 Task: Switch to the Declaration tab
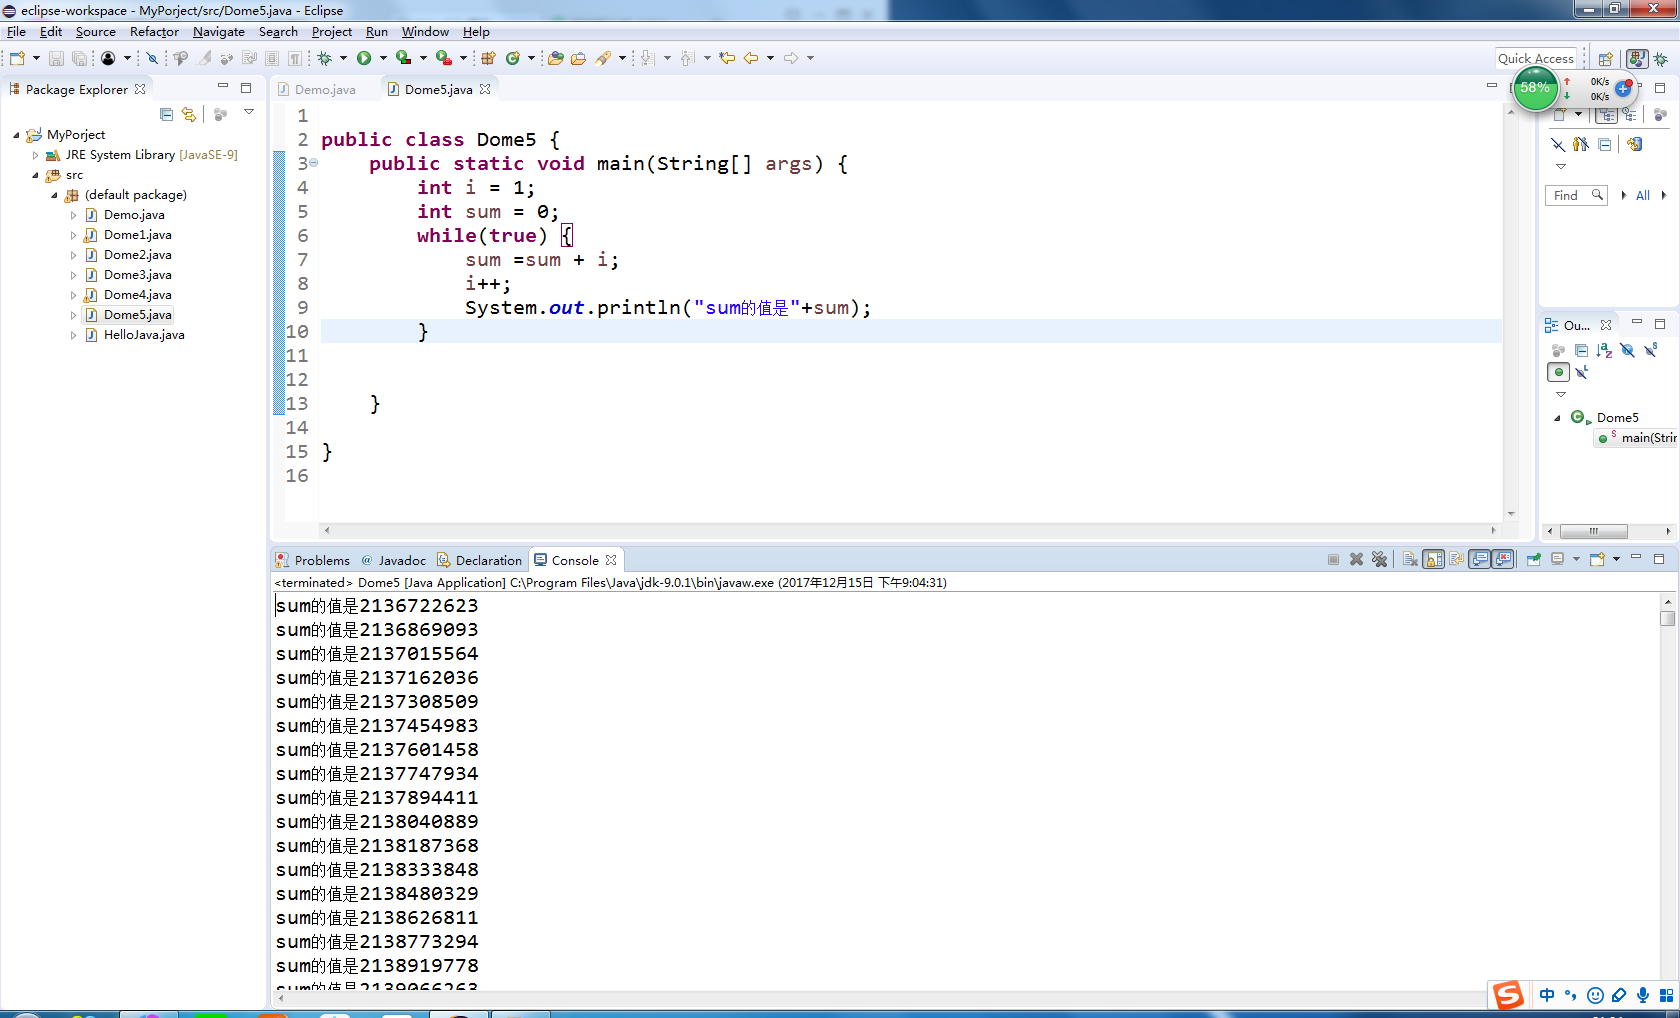479,560
